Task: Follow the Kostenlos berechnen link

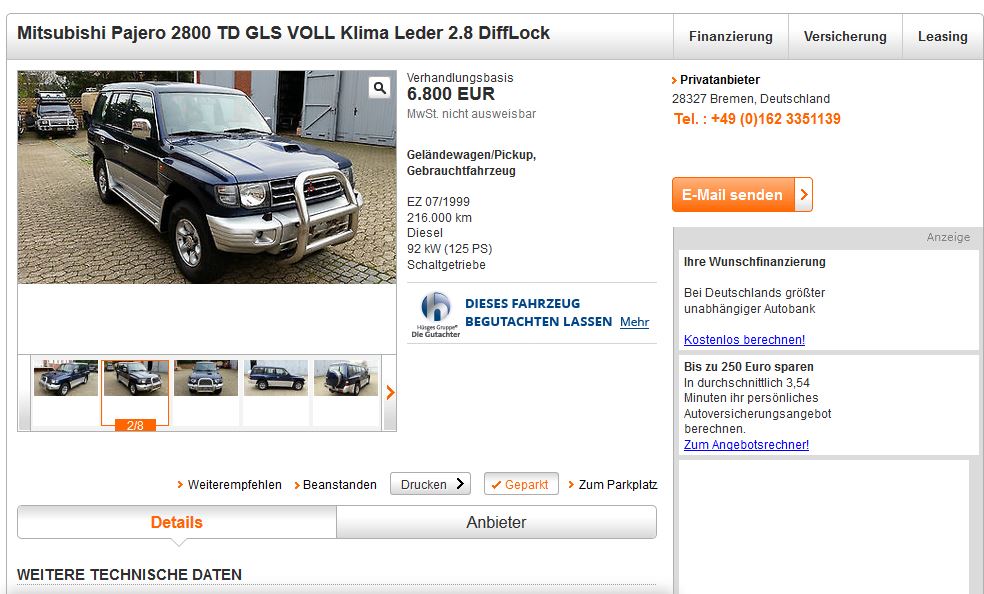Action: [x=744, y=339]
